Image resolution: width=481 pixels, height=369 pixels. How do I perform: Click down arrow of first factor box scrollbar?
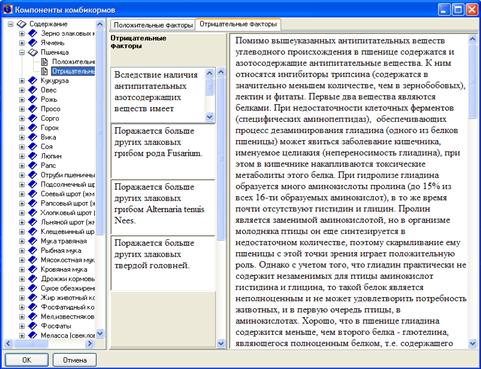coord(210,117)
